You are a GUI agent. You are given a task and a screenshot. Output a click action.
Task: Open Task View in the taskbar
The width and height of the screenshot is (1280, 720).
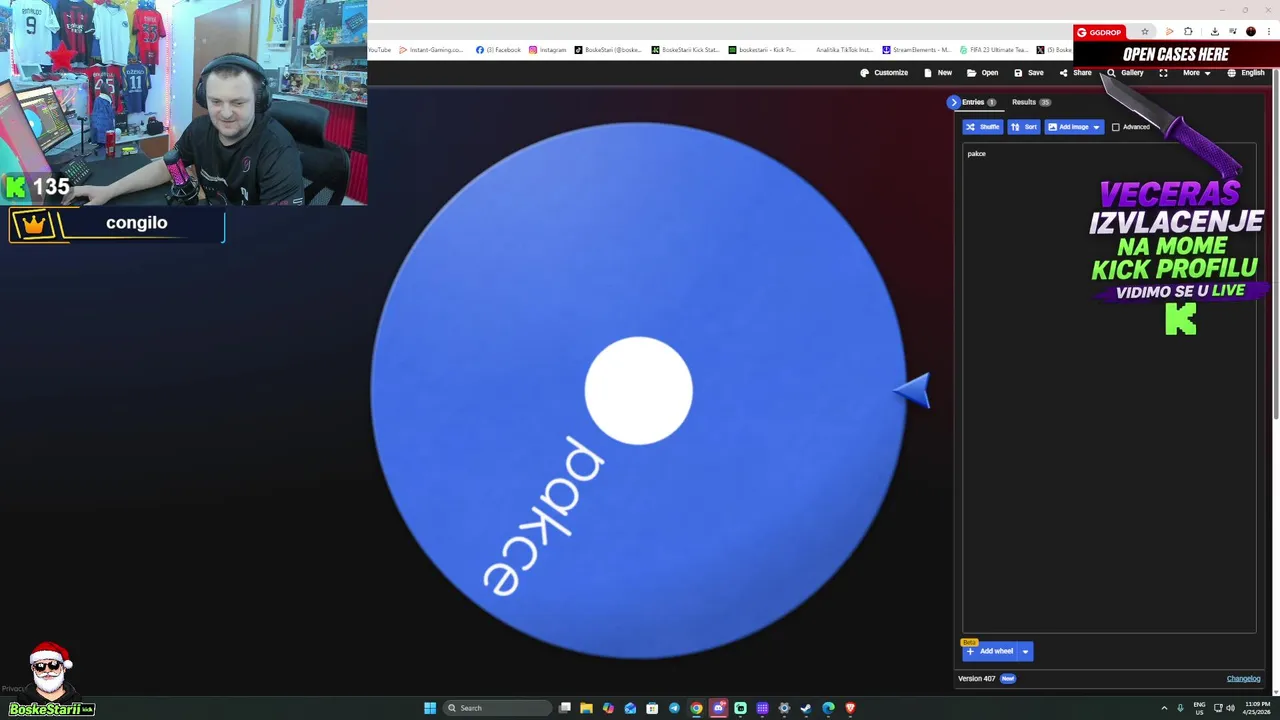click(x=565, y=708)
